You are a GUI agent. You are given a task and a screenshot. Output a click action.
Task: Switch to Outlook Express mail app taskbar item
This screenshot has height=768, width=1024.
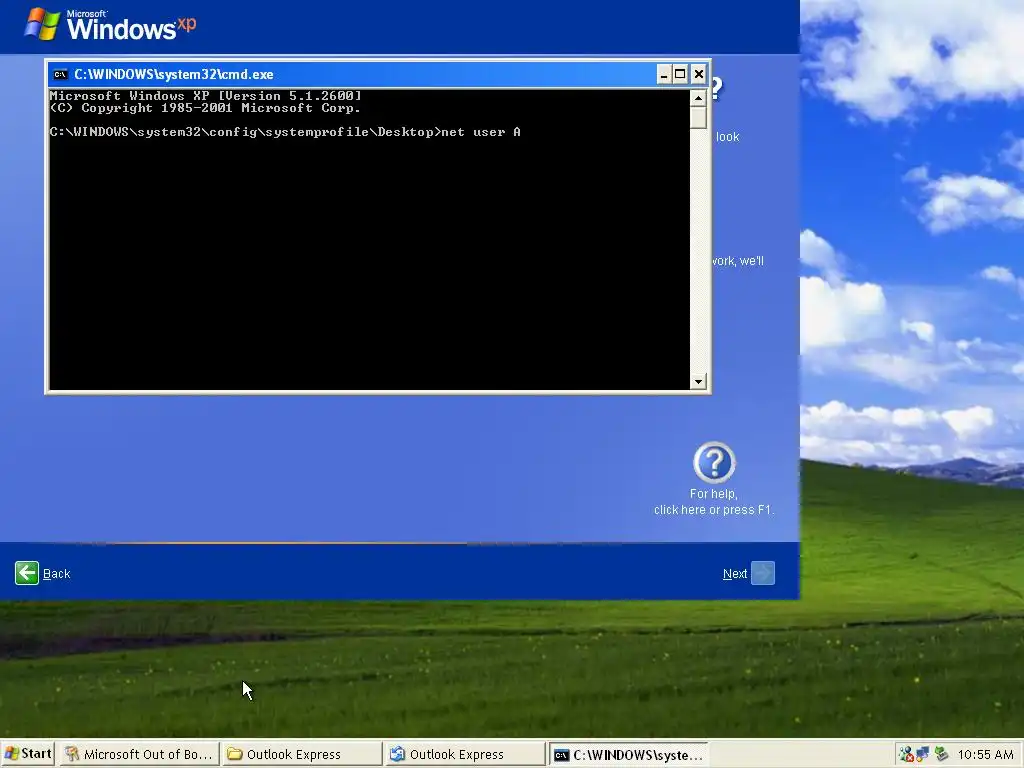464,754
